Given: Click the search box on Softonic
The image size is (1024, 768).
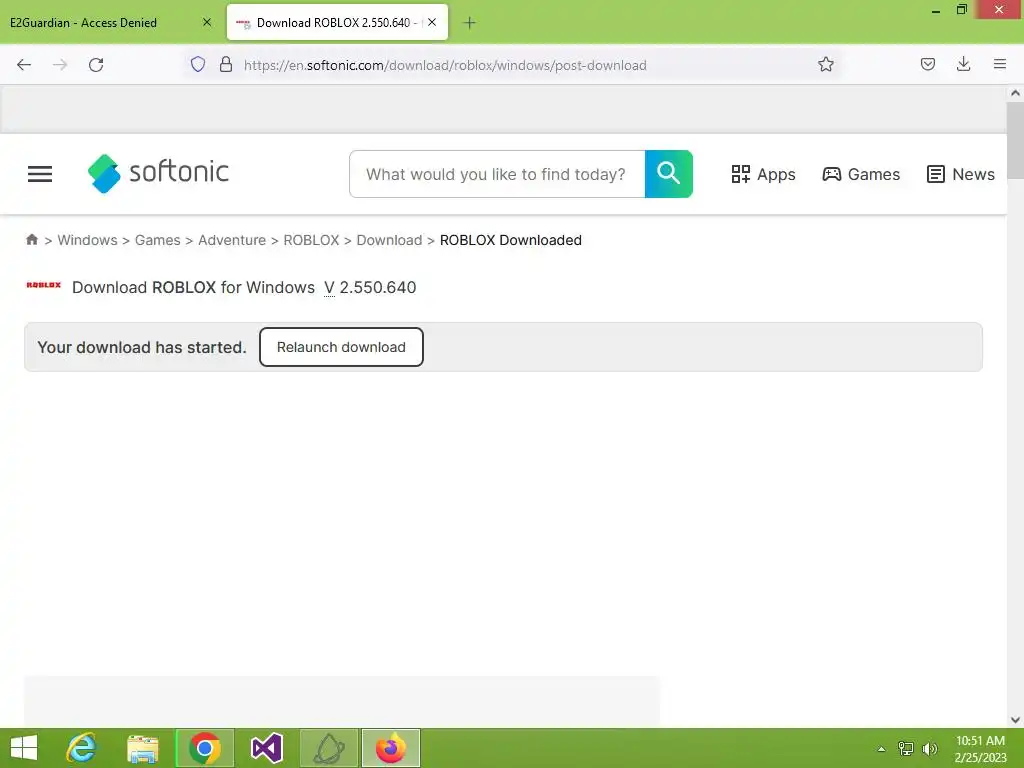Looking at the screenshot, I should [x=497, y=174].
